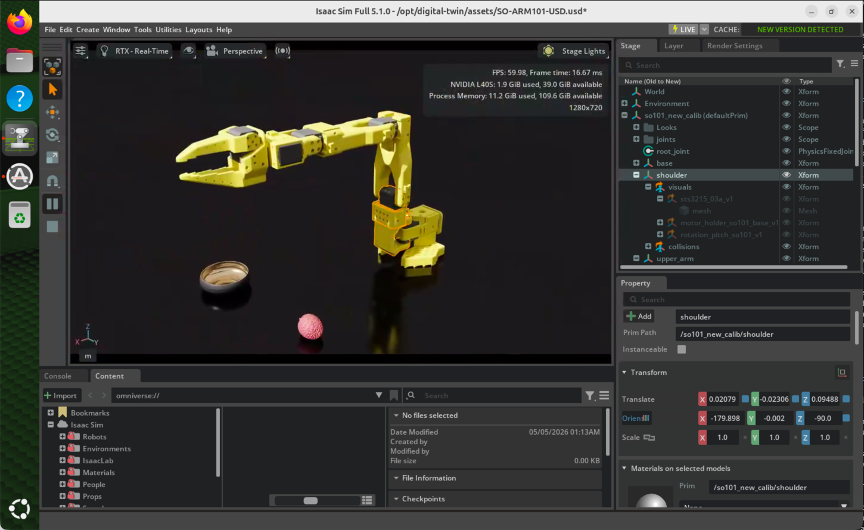Click NEW VERSION DETECTED notice

(800, 30)
